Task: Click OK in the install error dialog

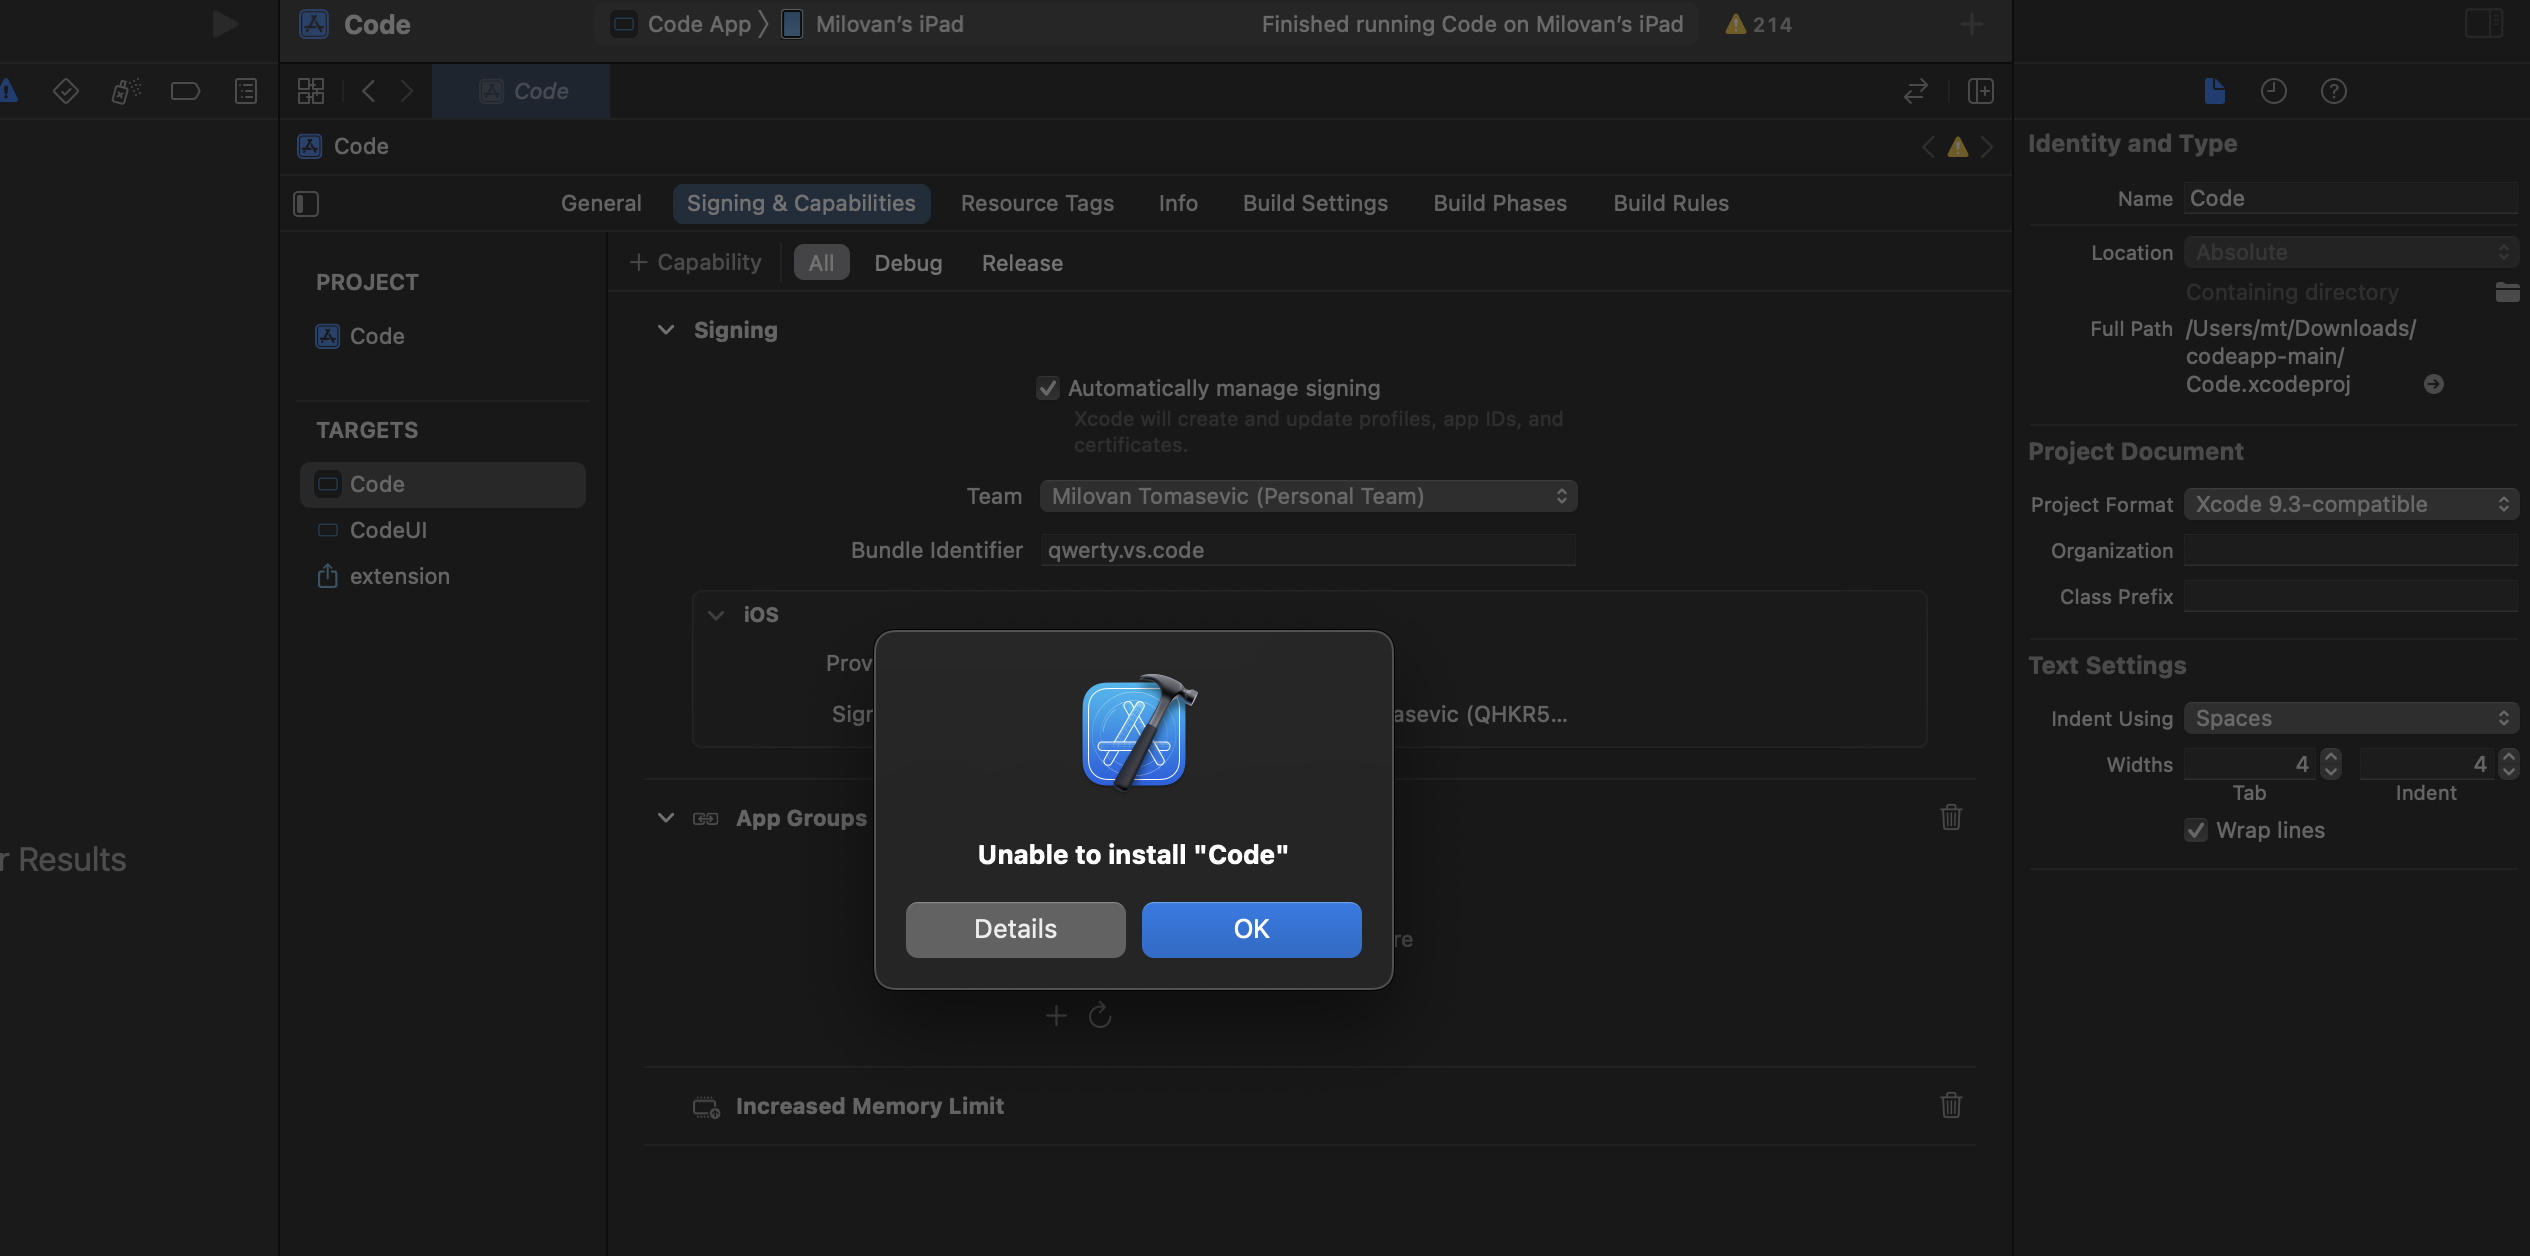Action: [1252, 929]
